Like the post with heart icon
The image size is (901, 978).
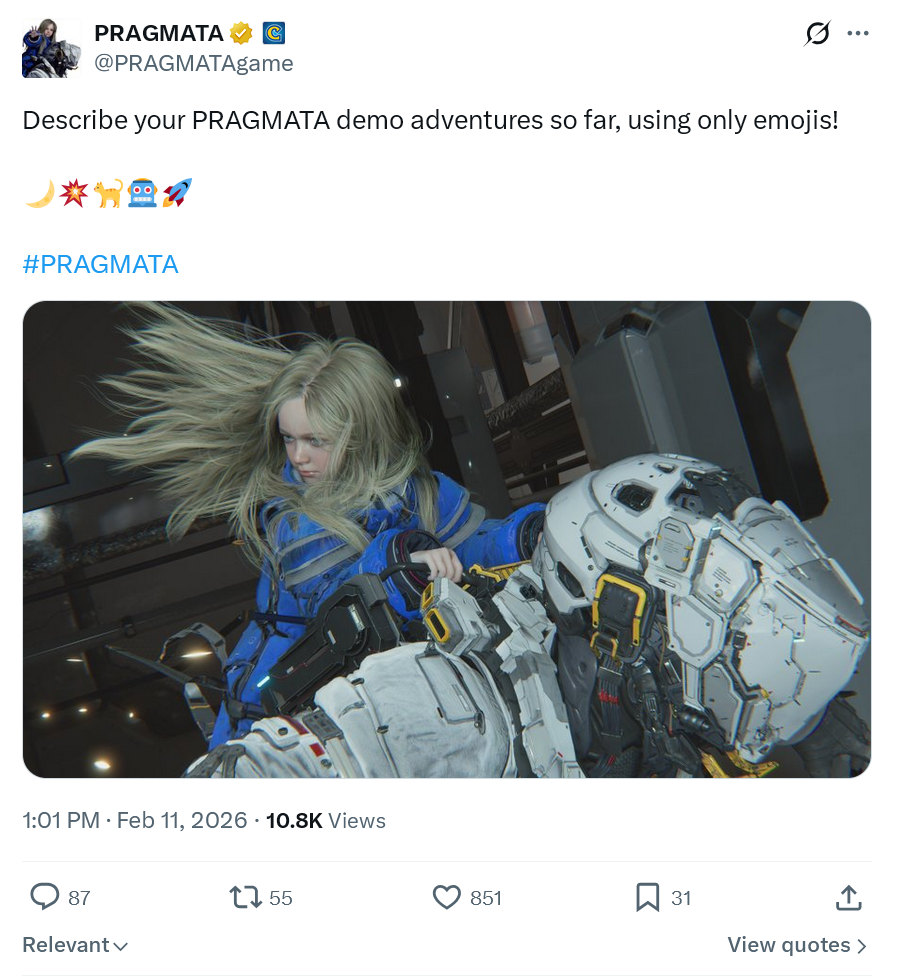pyautogui.click(x=446, y=898)
